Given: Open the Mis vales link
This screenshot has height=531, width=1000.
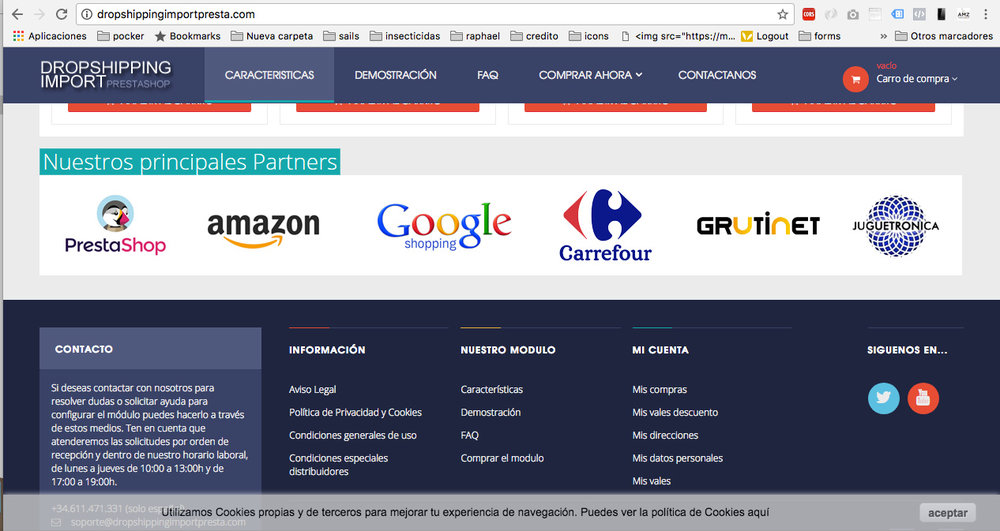Looking at the screenshot, I should (x=651, y=481).
